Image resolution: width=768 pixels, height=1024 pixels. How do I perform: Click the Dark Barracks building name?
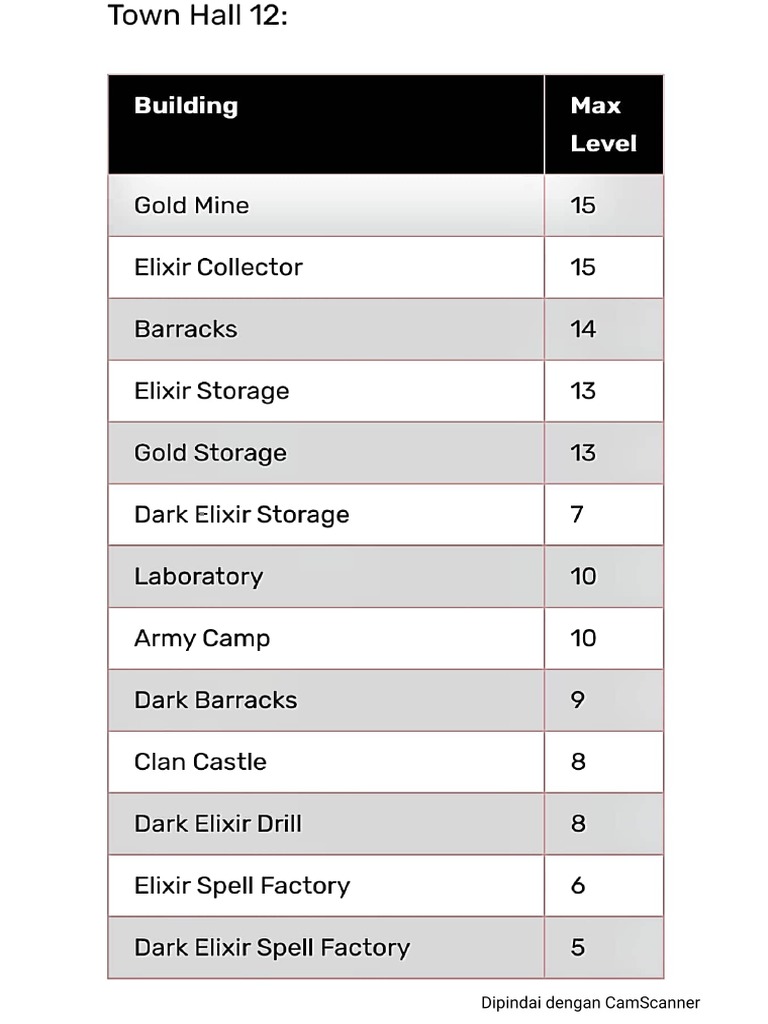tap(216, 700)
